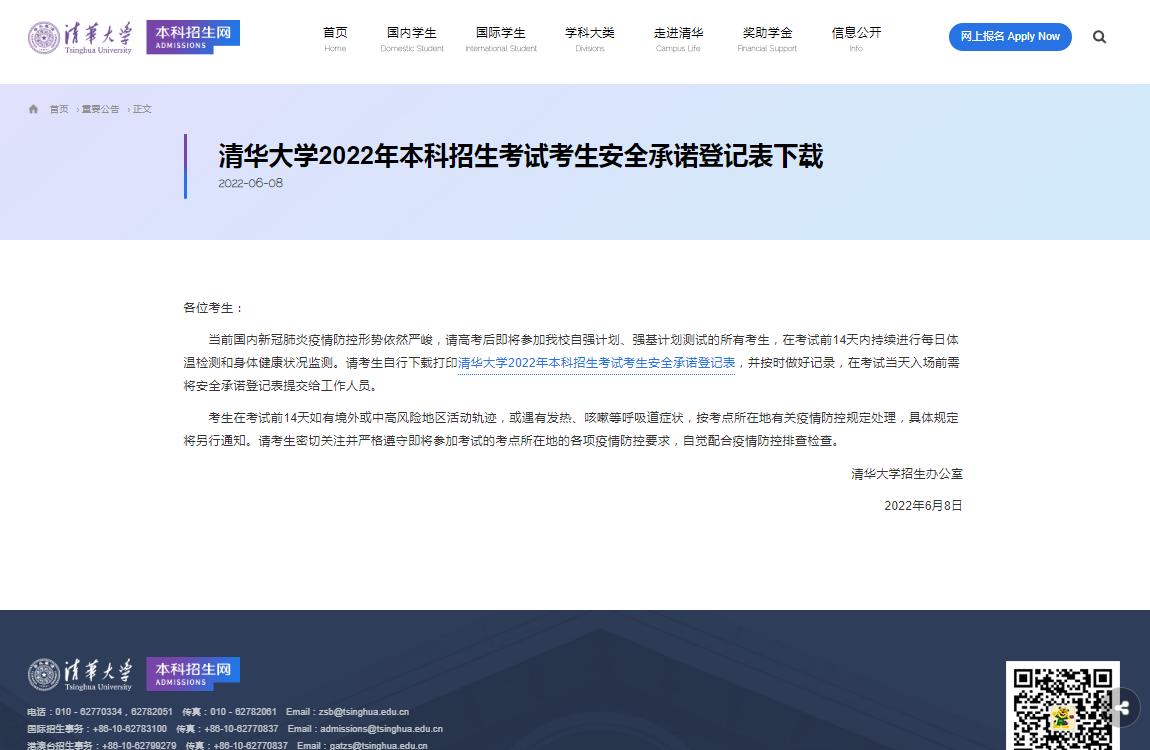
Task: Open the 奖助学金 Financial Support menu
Action: pyautogui.click(x=767, y=39)
